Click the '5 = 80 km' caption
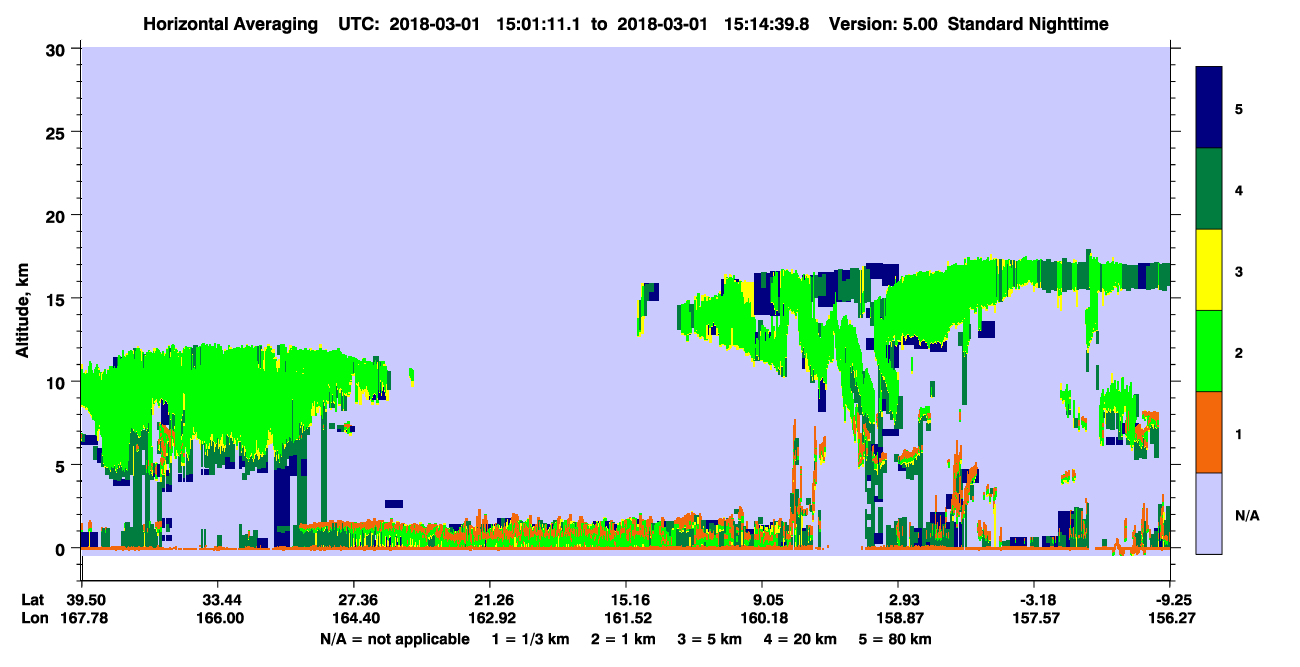This screenshot has height=667, width=1300. [x=897, y=639]
